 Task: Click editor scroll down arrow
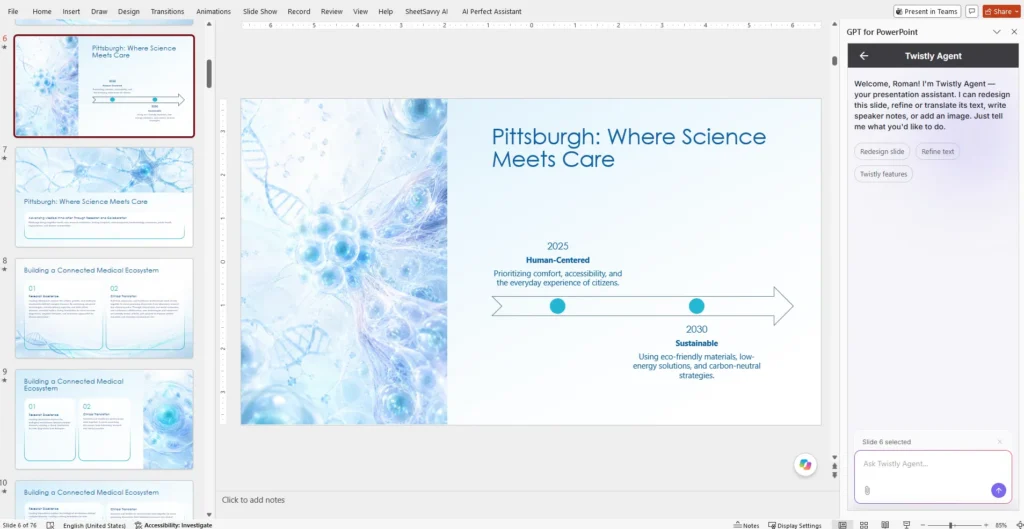[x=834, y=457]
